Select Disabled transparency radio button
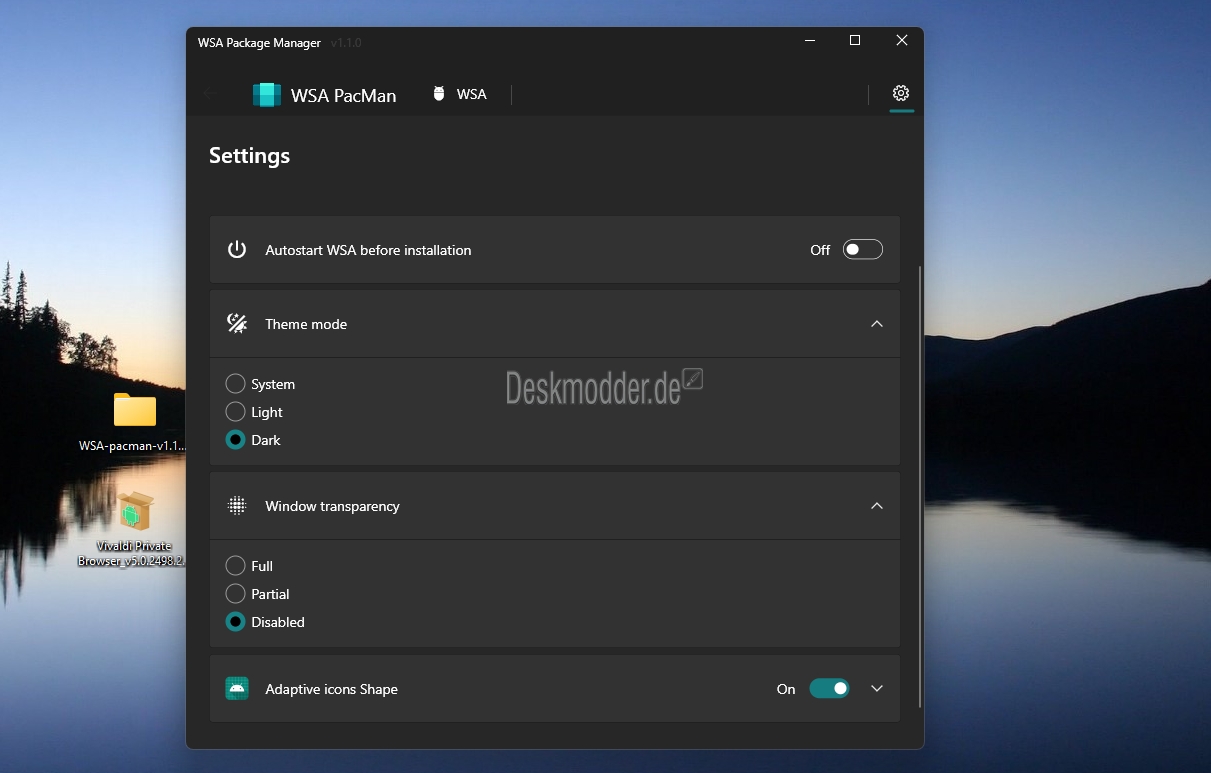 236,621
